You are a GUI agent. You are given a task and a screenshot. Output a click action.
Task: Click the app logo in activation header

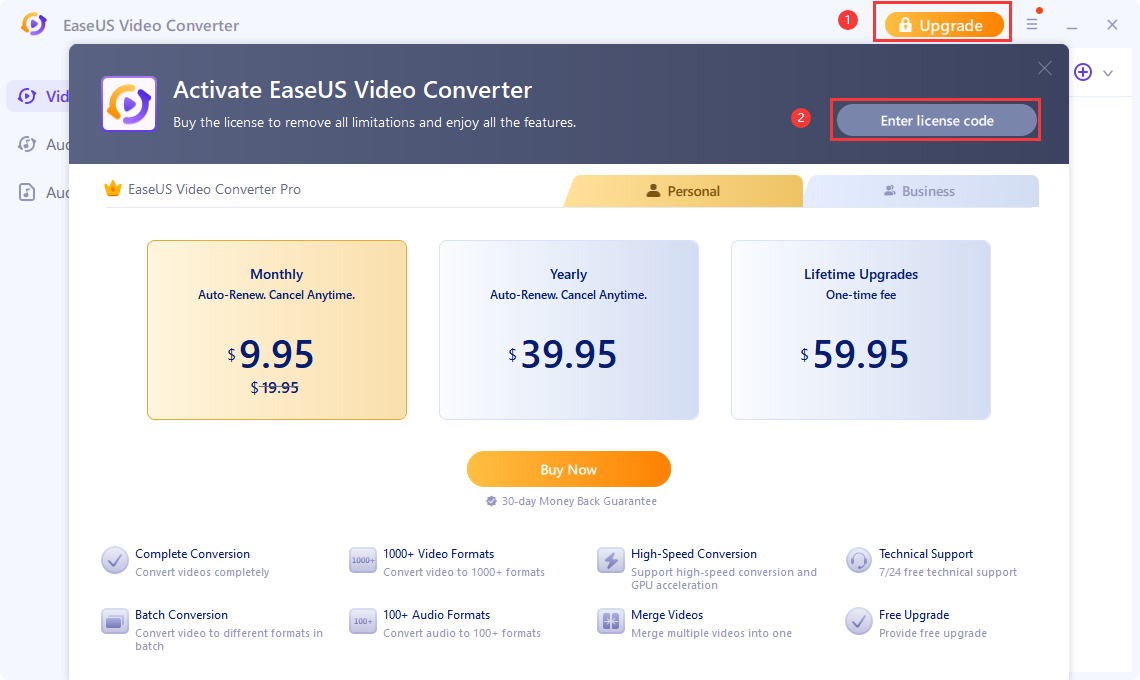129,104
